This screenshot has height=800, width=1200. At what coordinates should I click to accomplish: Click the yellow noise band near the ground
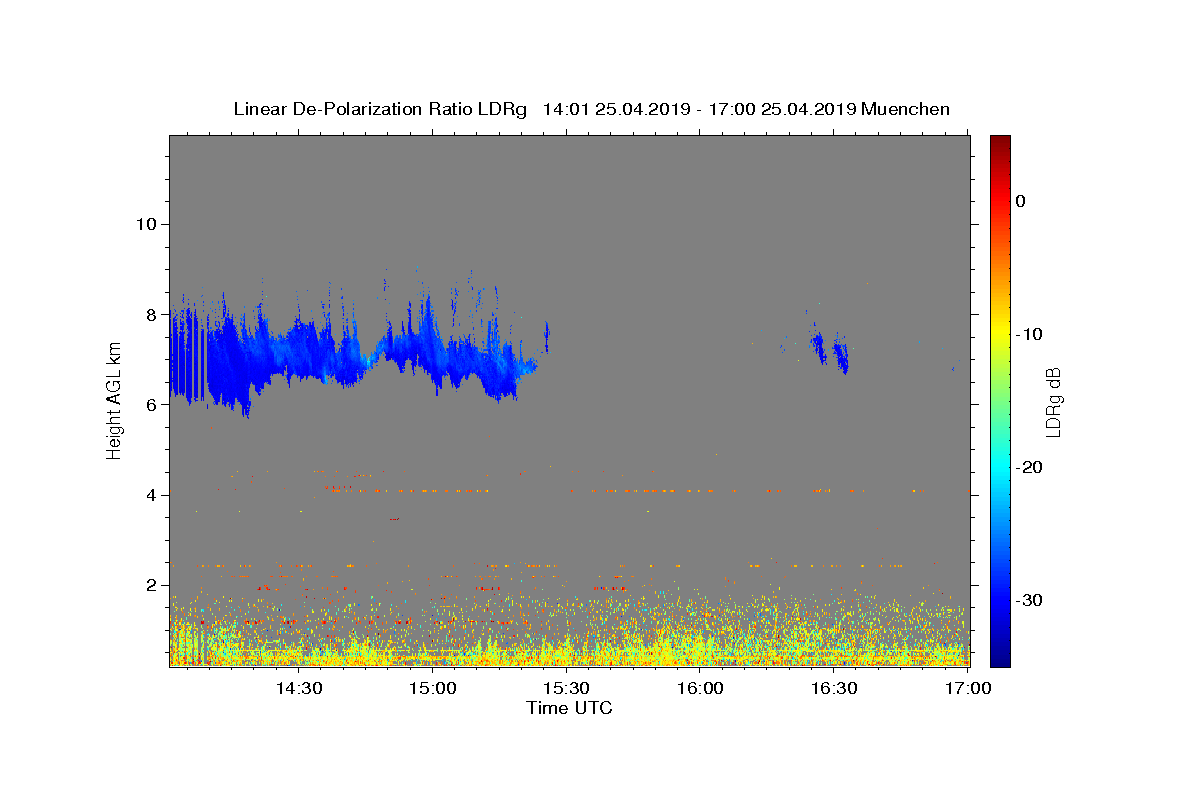[x=569, y=650]
